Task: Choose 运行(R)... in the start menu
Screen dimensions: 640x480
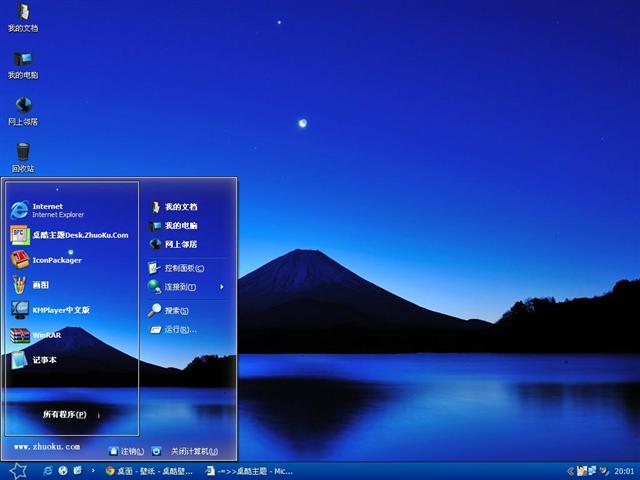Action: [x=180, y=329]
